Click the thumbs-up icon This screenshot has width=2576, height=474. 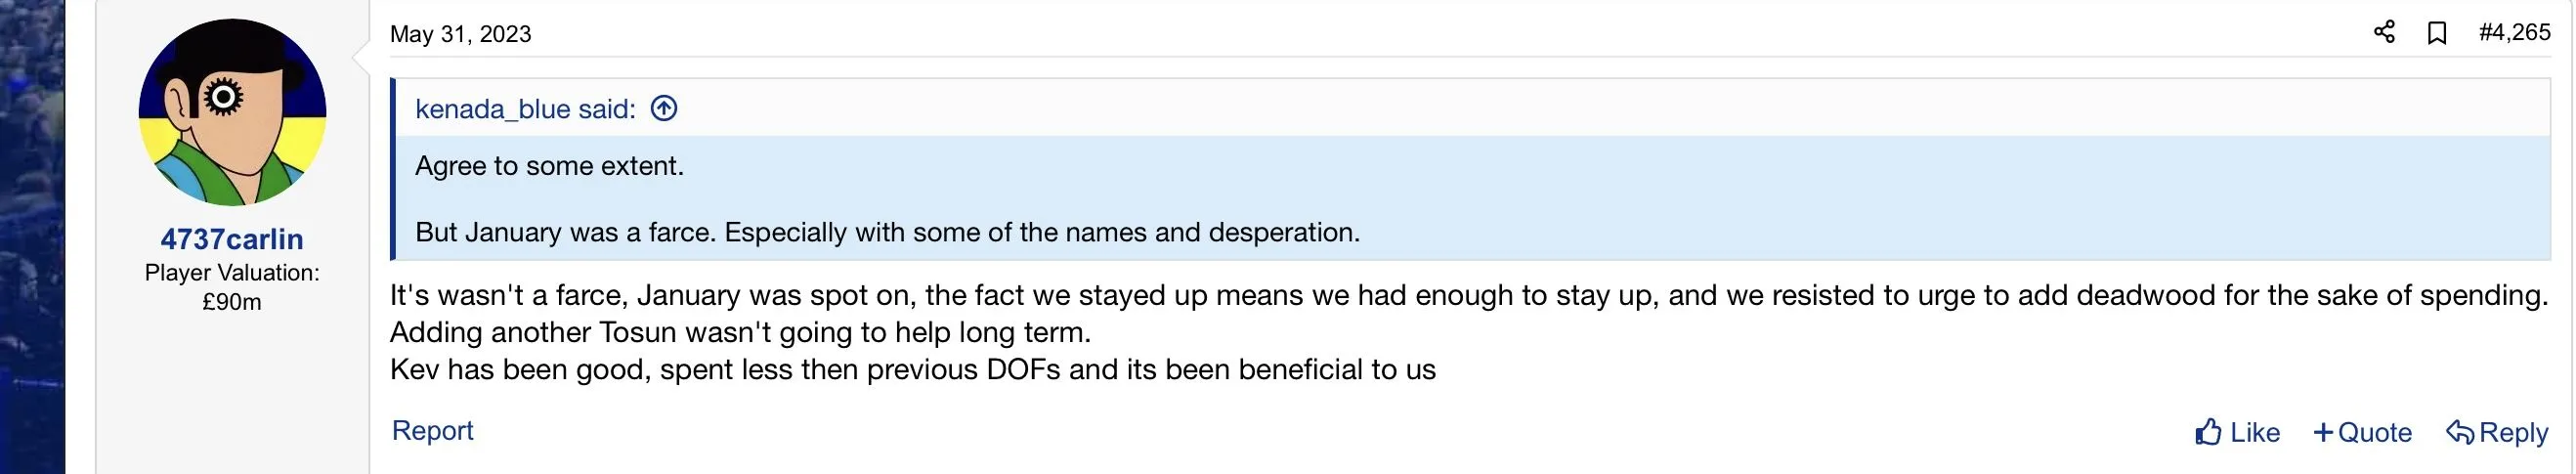(x=2208, y=432)
